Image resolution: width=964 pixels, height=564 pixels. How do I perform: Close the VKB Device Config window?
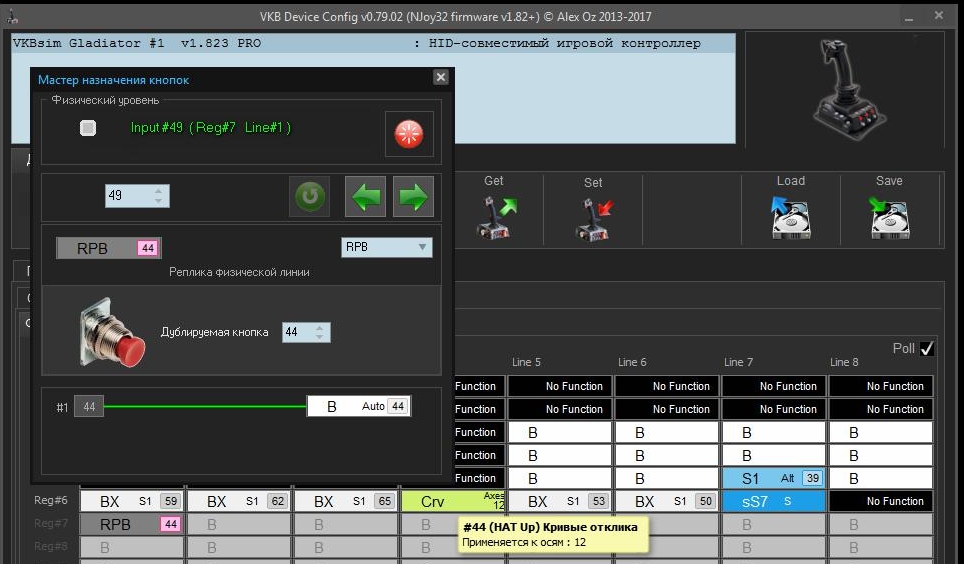coord(939,15)
